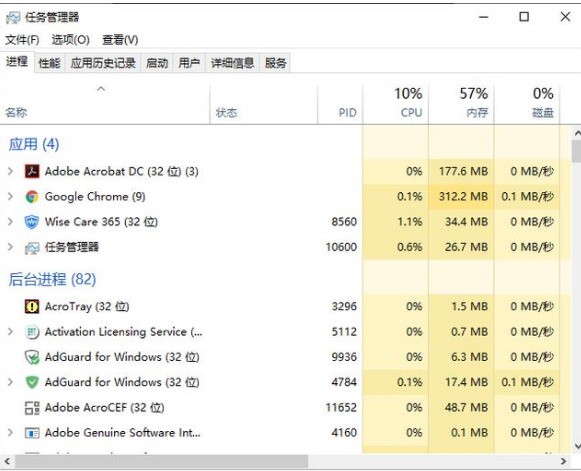Screen dimensions: 581x471
Task: Click the green AdGuard shield icon PID 4784
Action: 32,382
